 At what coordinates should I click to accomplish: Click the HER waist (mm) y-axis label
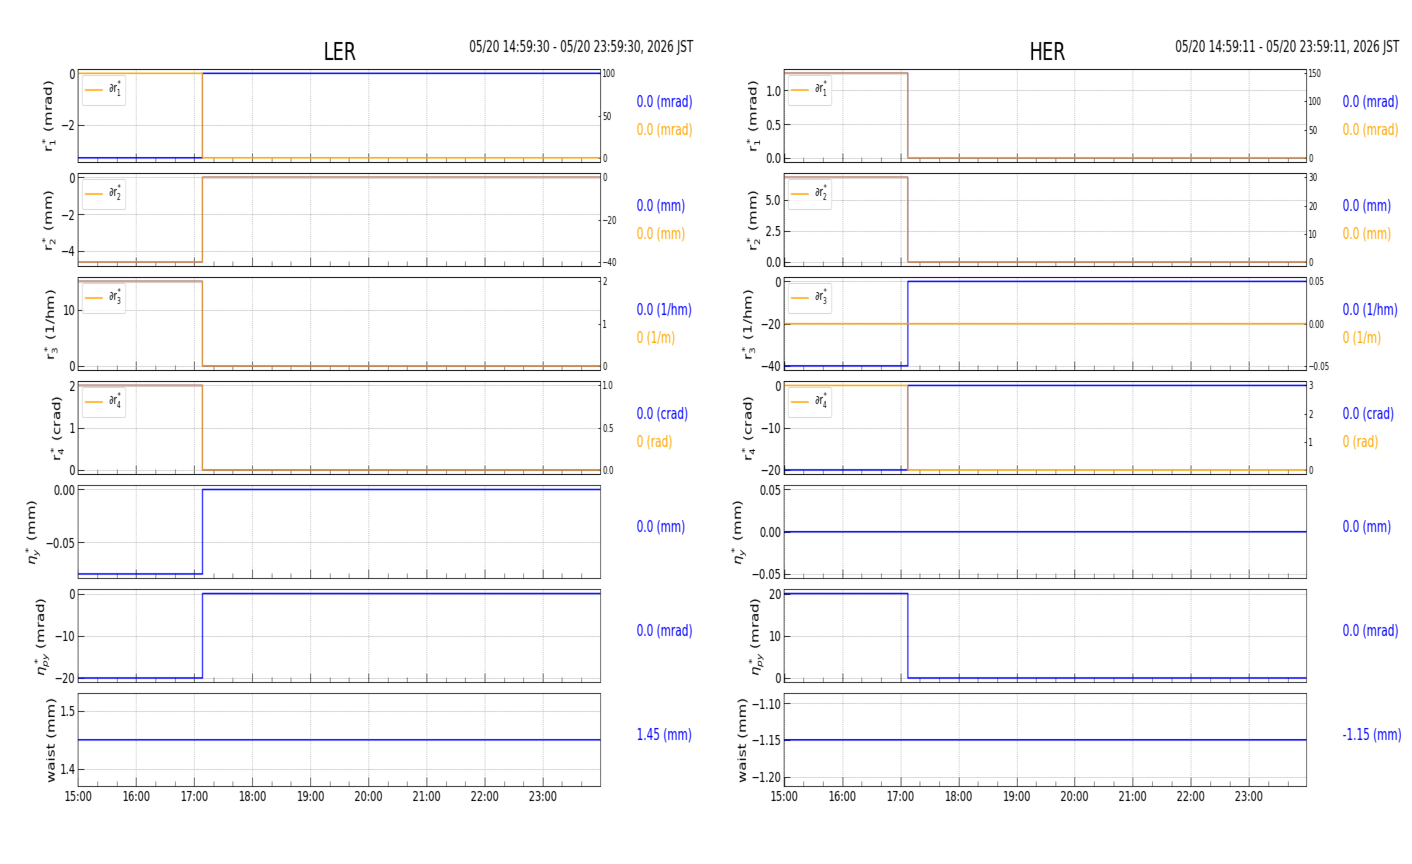pyautogui.click(x=742, y=740)
